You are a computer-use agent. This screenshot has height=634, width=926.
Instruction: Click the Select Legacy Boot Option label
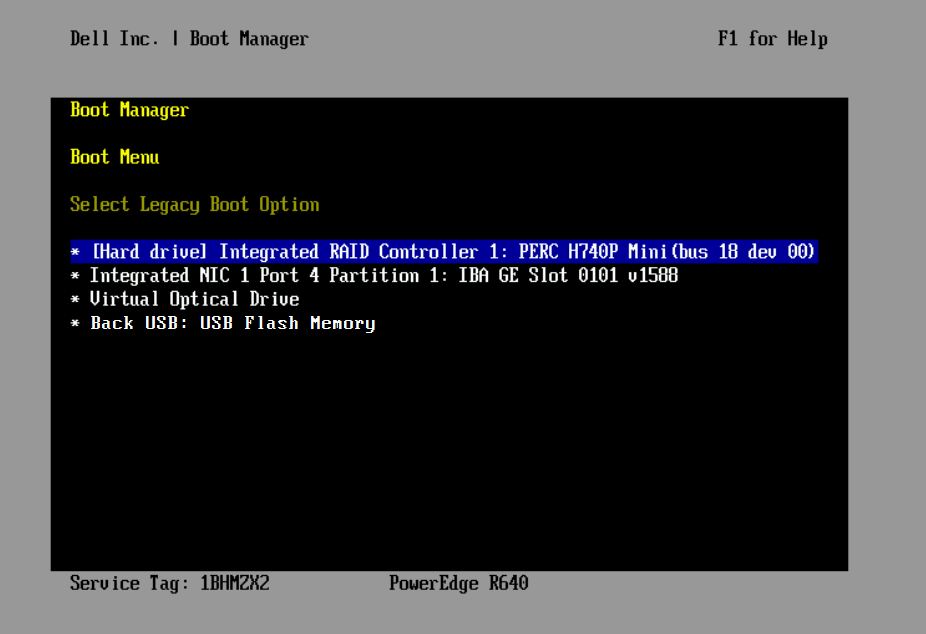(x=194, y=205)
